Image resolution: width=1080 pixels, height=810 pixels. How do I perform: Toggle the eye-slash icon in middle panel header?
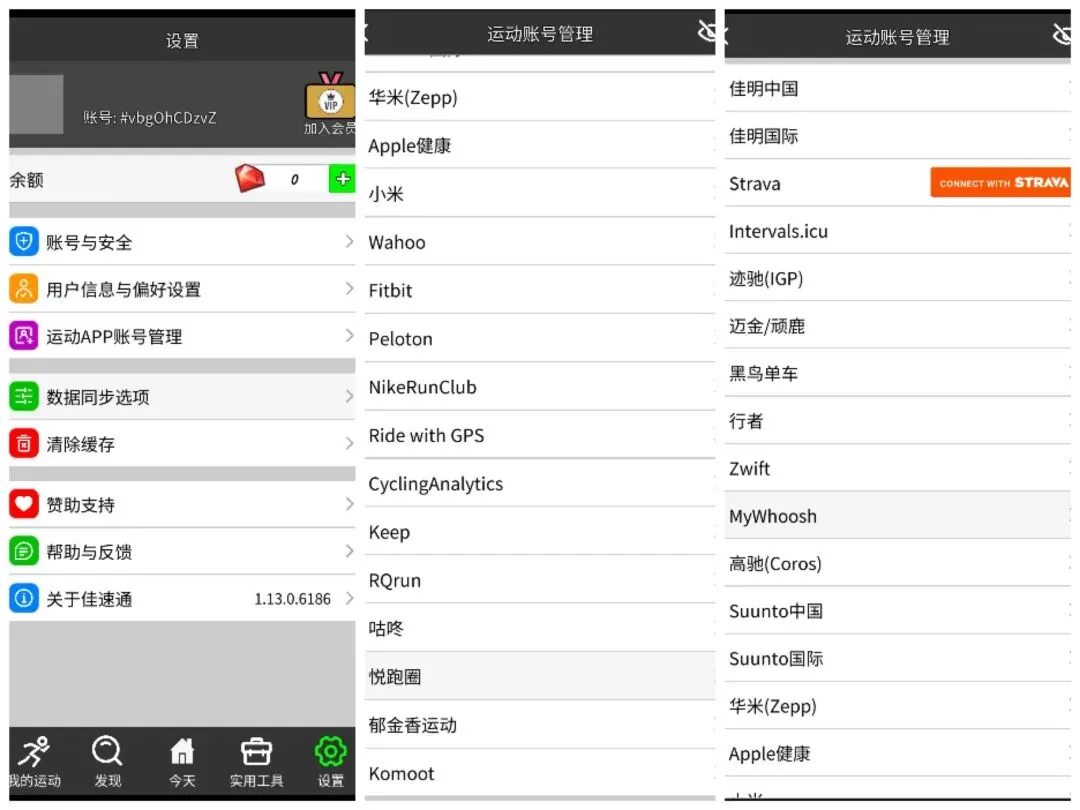(706, 32)
